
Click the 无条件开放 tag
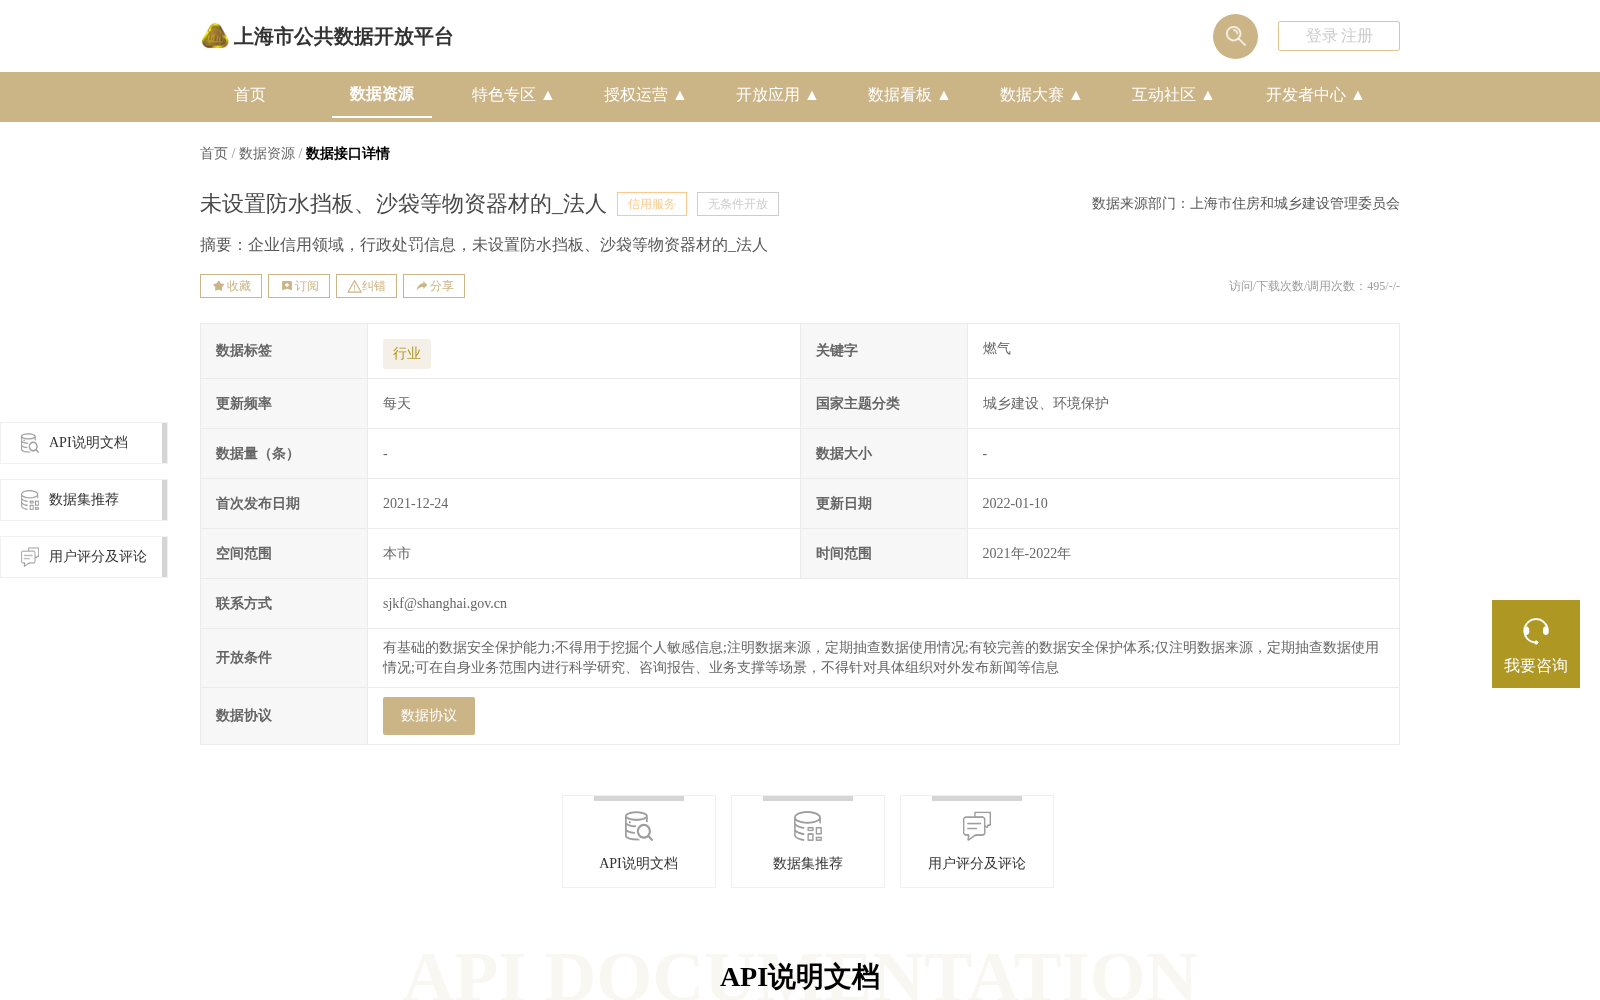738,204
